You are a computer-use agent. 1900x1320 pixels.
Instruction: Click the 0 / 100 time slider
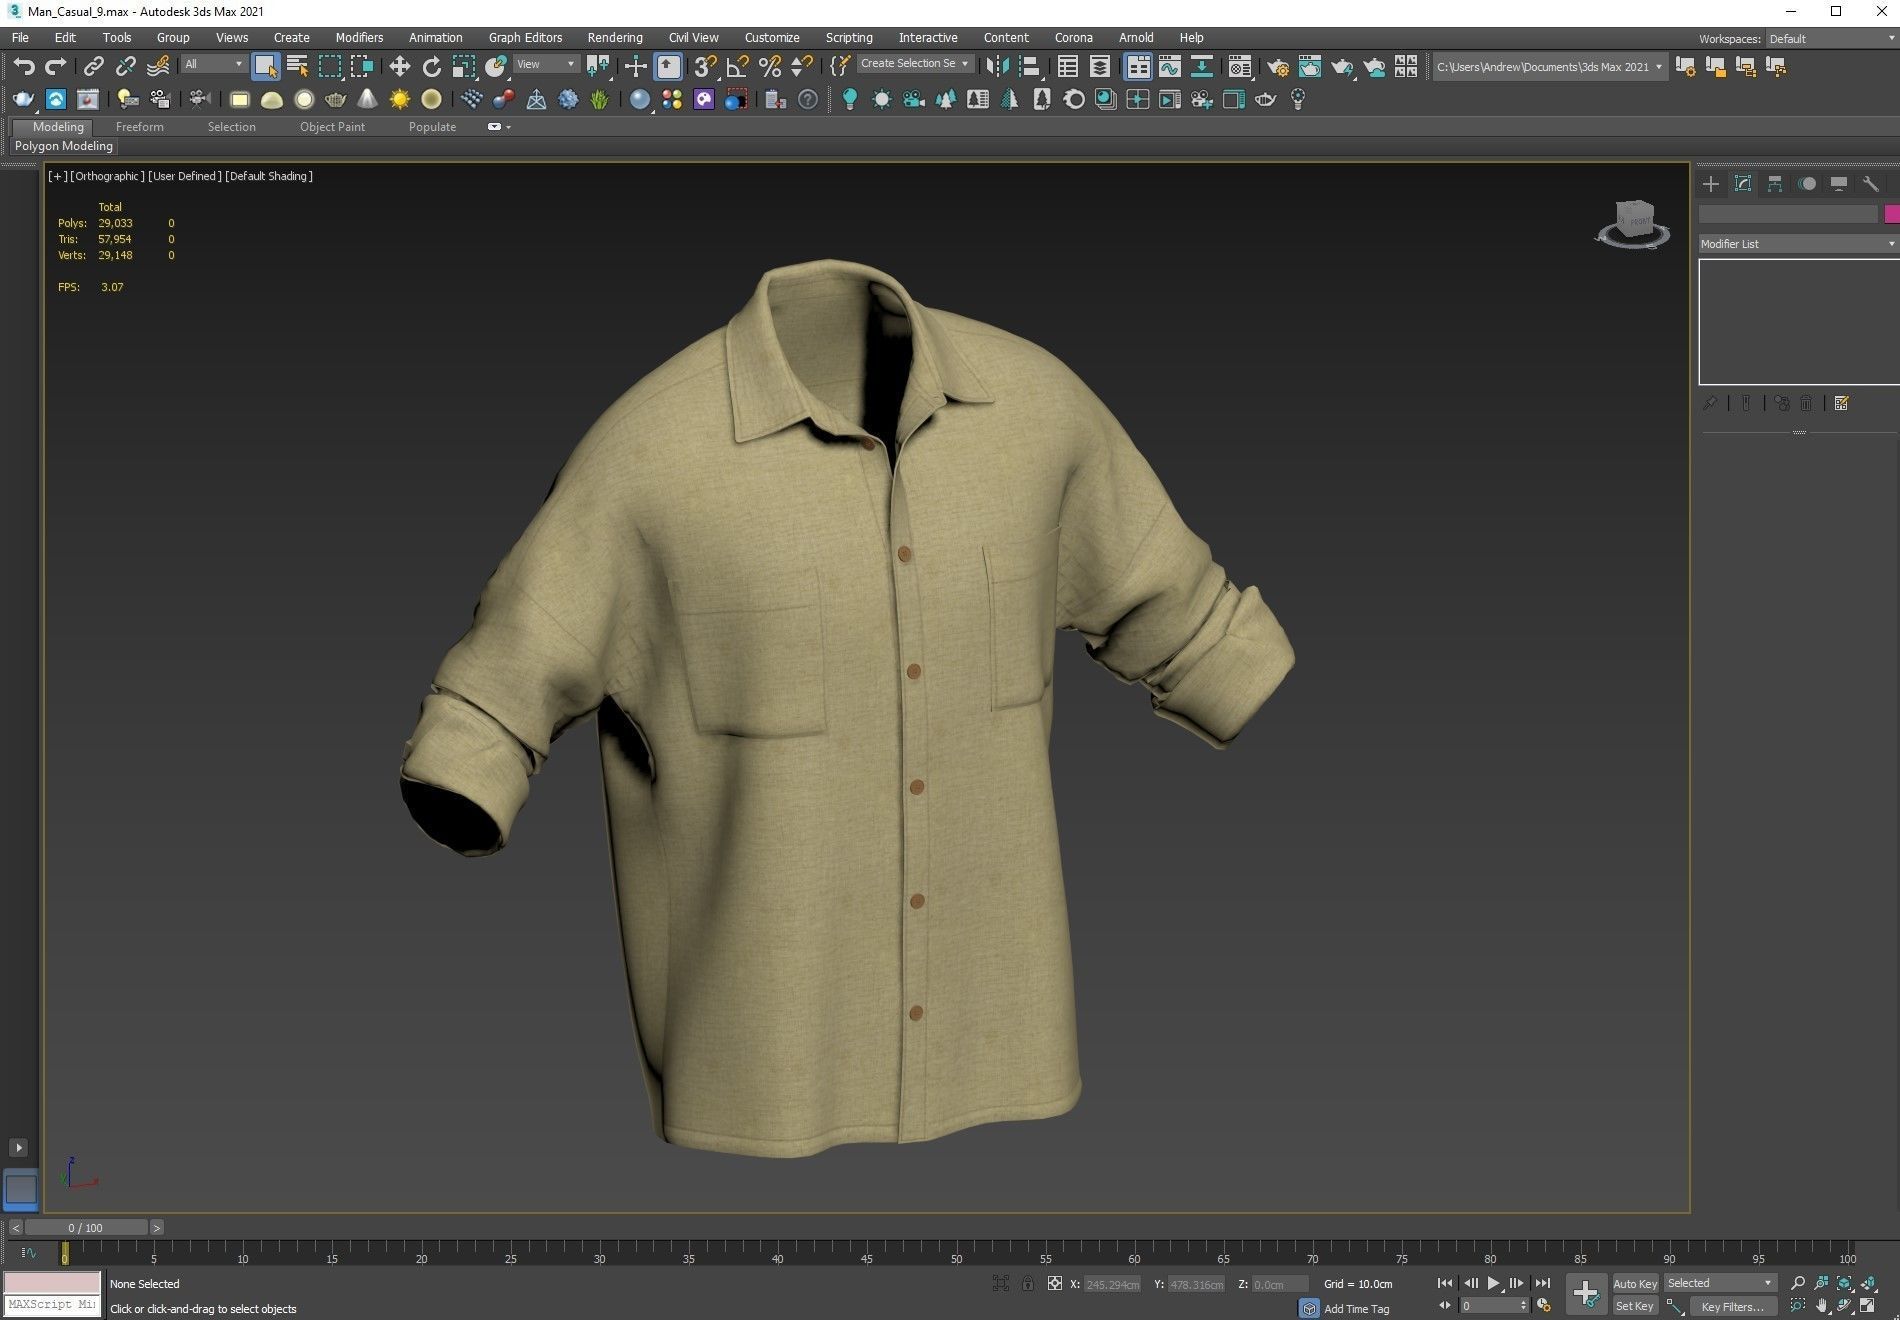pos(85,1228)
